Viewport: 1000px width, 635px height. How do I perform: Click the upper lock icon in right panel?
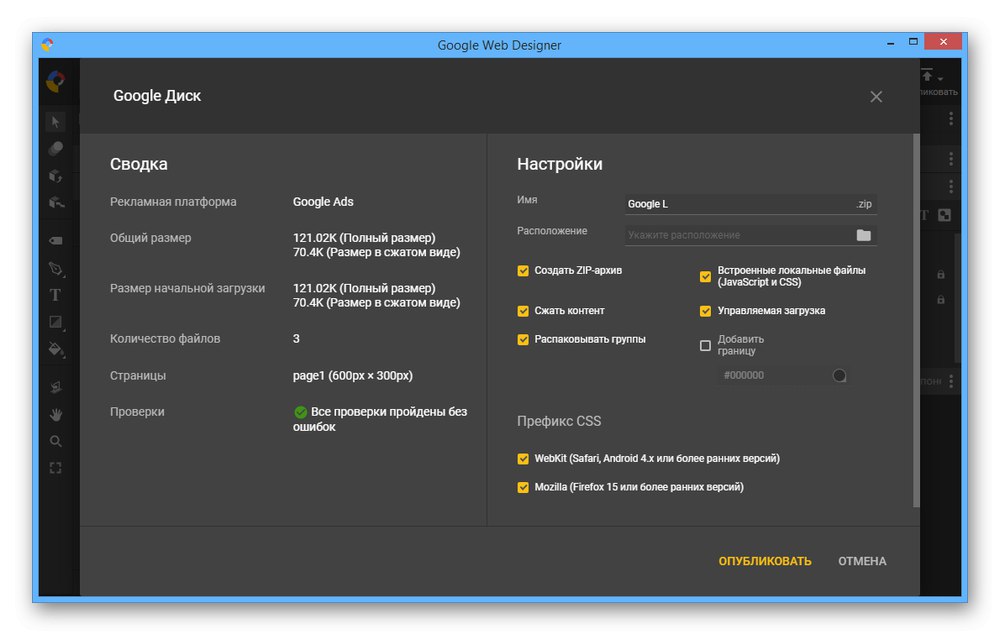(x=941, y=275)
